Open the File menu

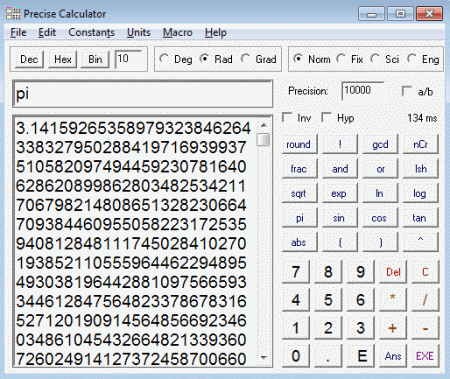pyautogui.click(x=18, y=33)
